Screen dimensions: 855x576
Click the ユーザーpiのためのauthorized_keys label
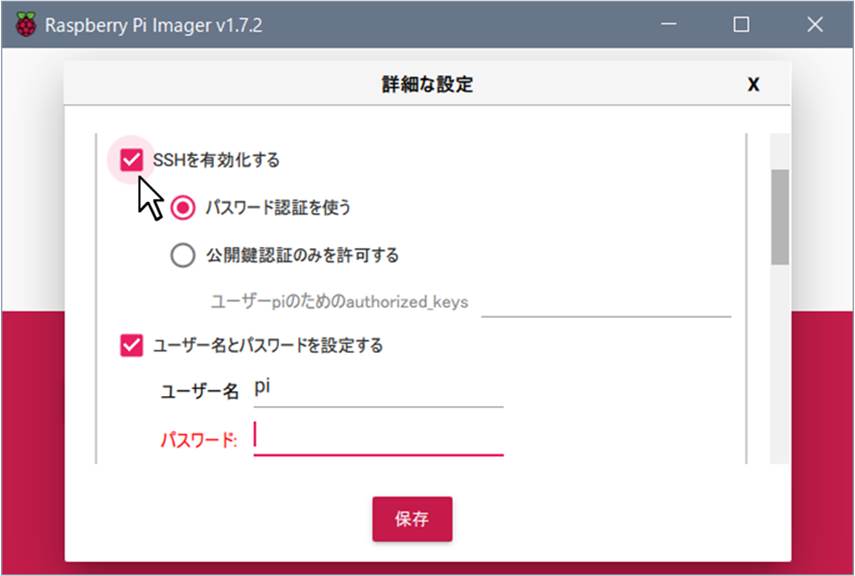339,302
